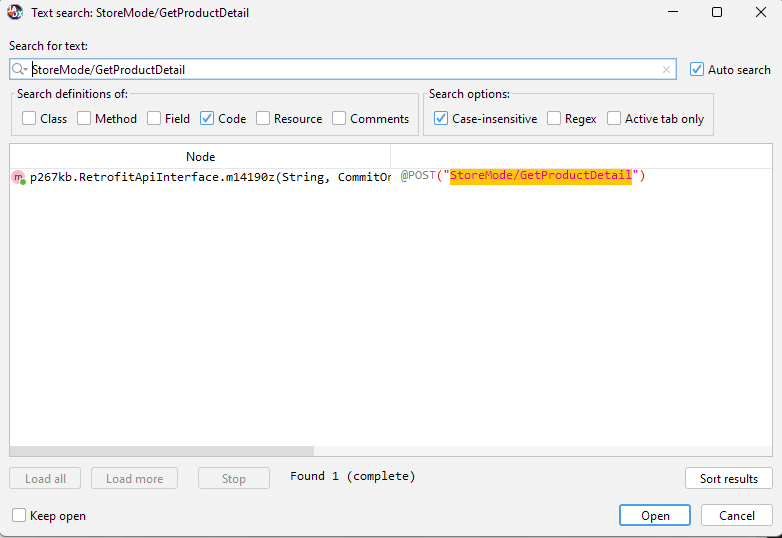Clear search text with the X icon
The width and height of the screenshot is (782, 538).
pyautogui.click(x=666, y=70)
